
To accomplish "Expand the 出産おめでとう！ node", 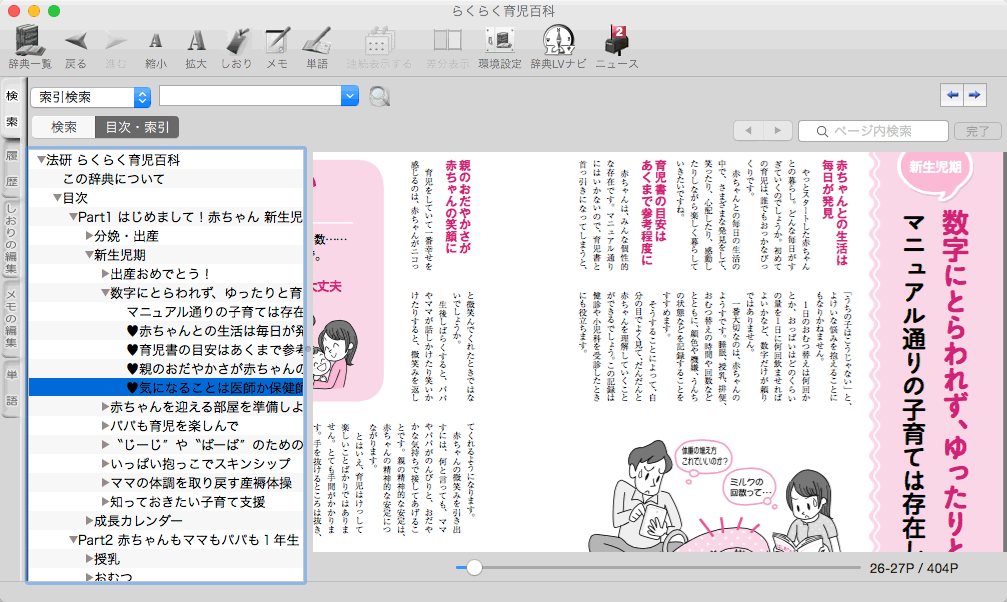I will 105,274.
